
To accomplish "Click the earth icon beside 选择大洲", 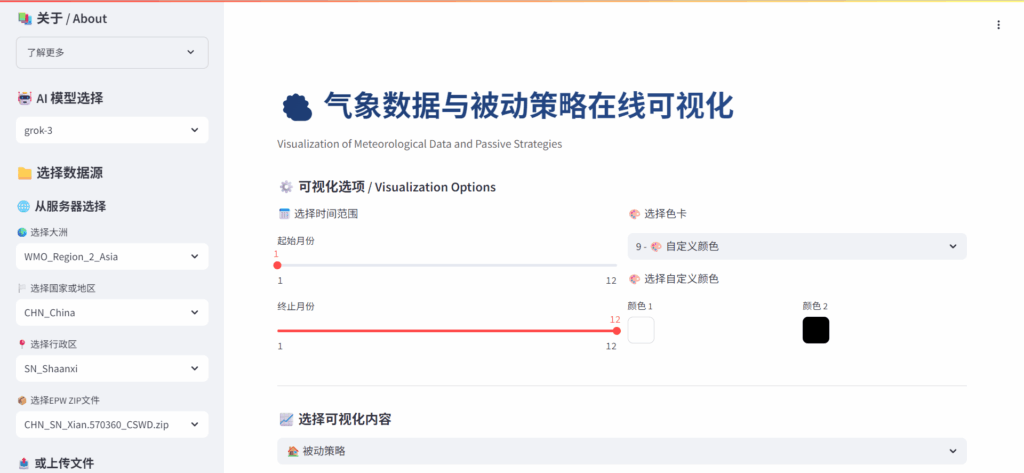I will [22, 232].
